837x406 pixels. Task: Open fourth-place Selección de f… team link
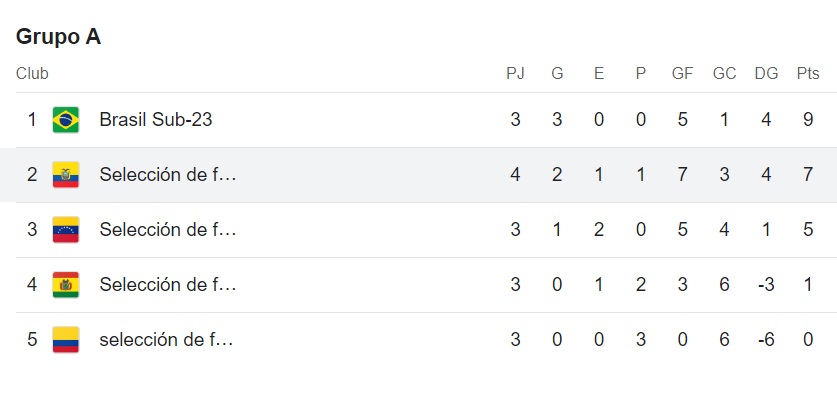tap(167, 285)
